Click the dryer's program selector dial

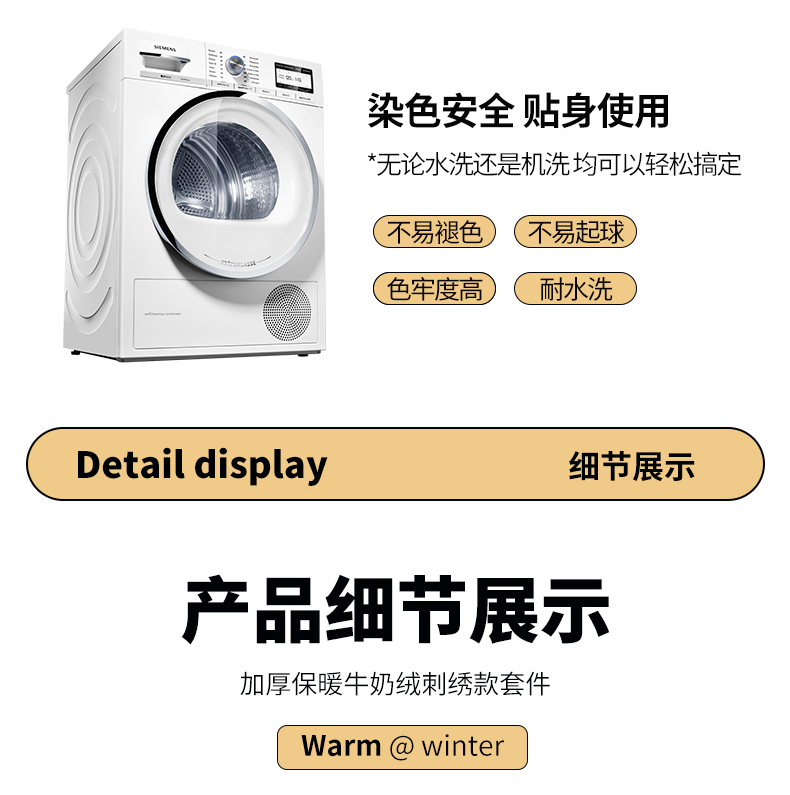tap(236, 65)
